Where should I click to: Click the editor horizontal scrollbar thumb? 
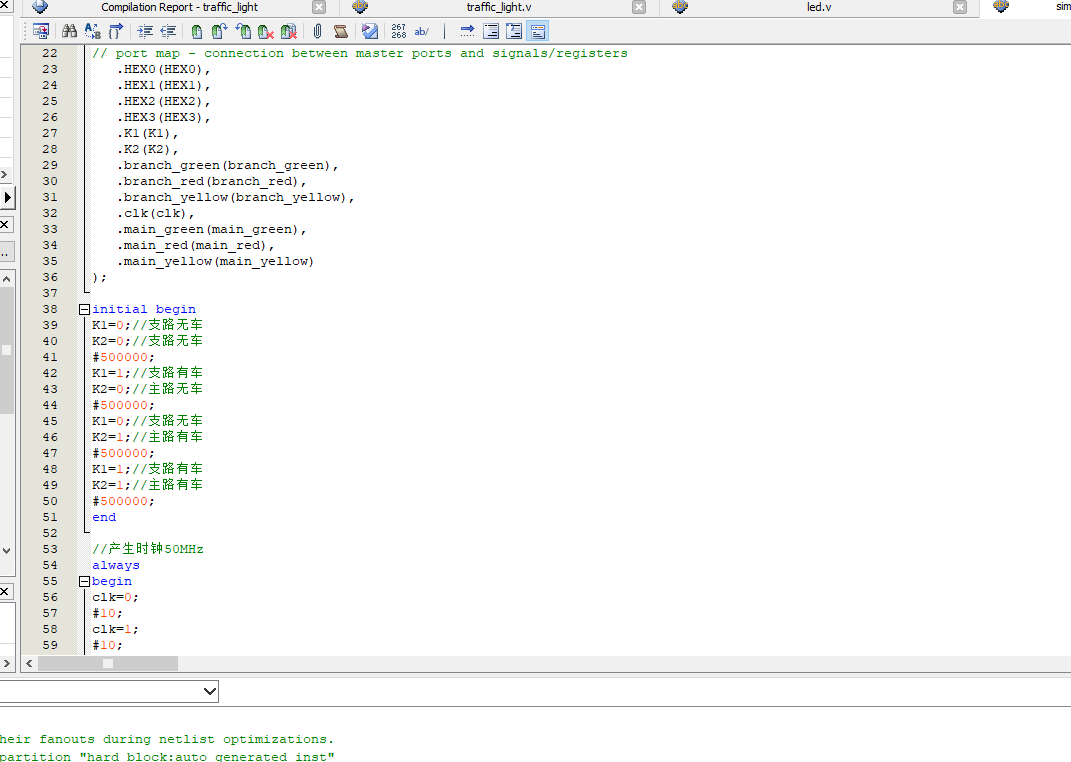click(108, 664)
